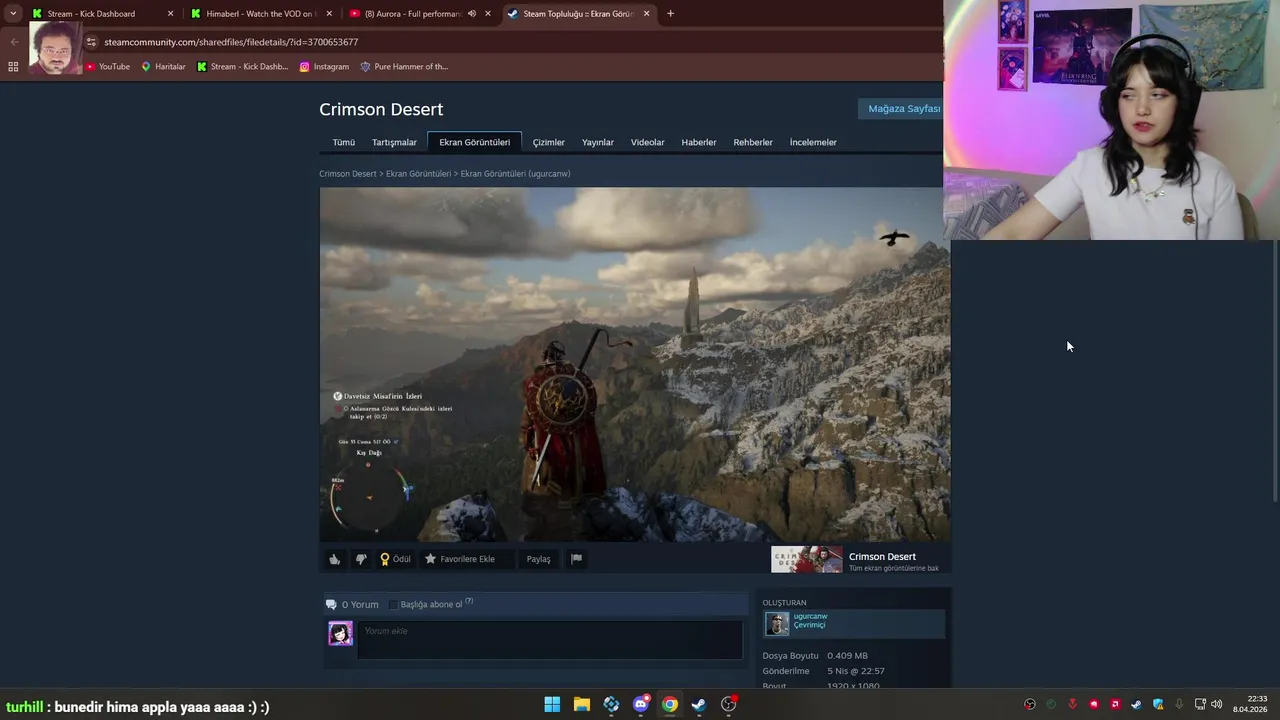Click the Windows Security shield tray icon

click(1158, 704)
